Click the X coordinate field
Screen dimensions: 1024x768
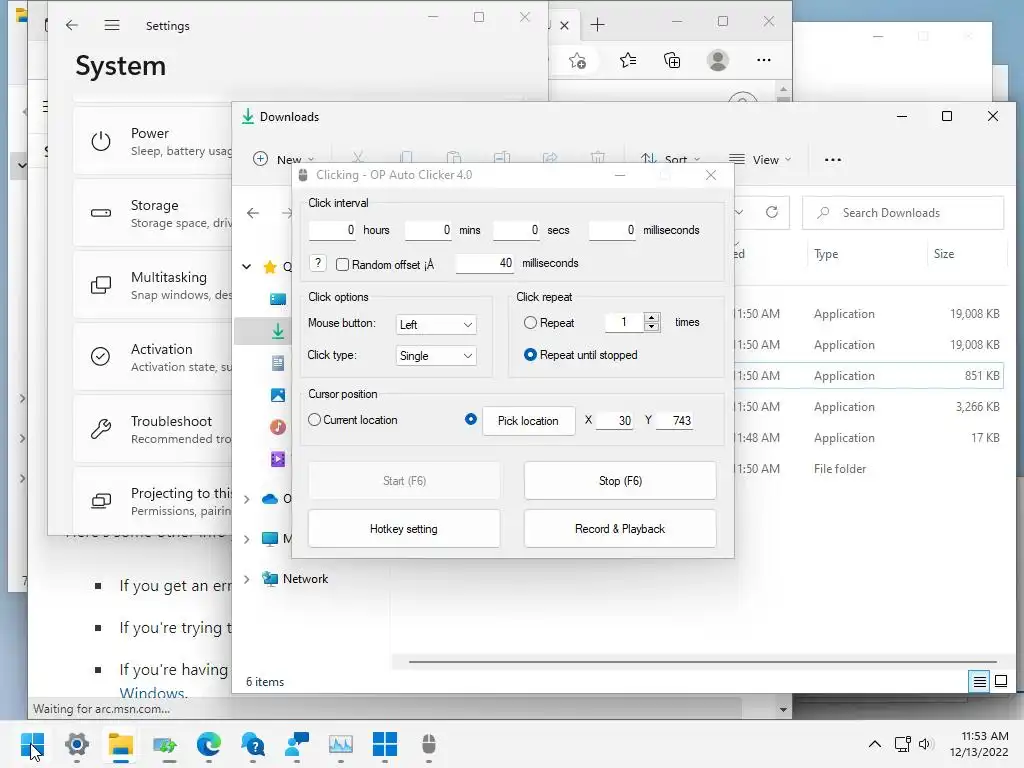click(x=615, y=421)
